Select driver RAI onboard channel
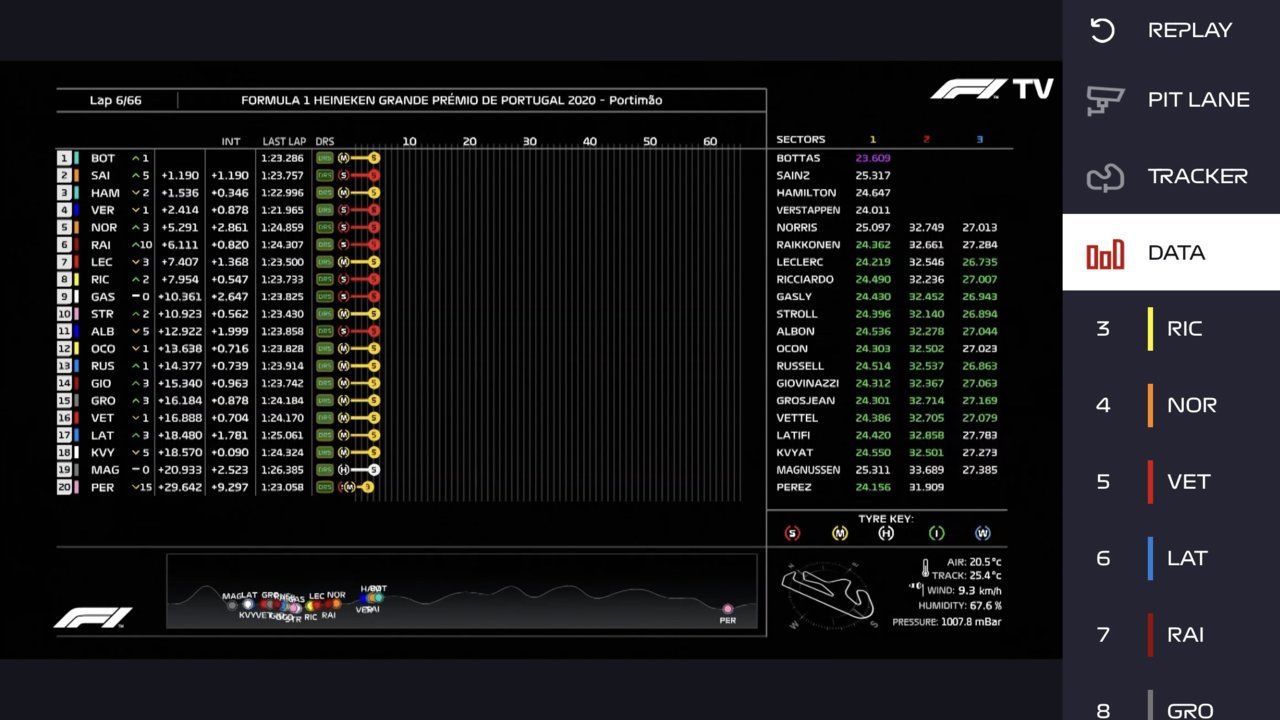Screen dimensions: 1280x720 coord(1171,634)
